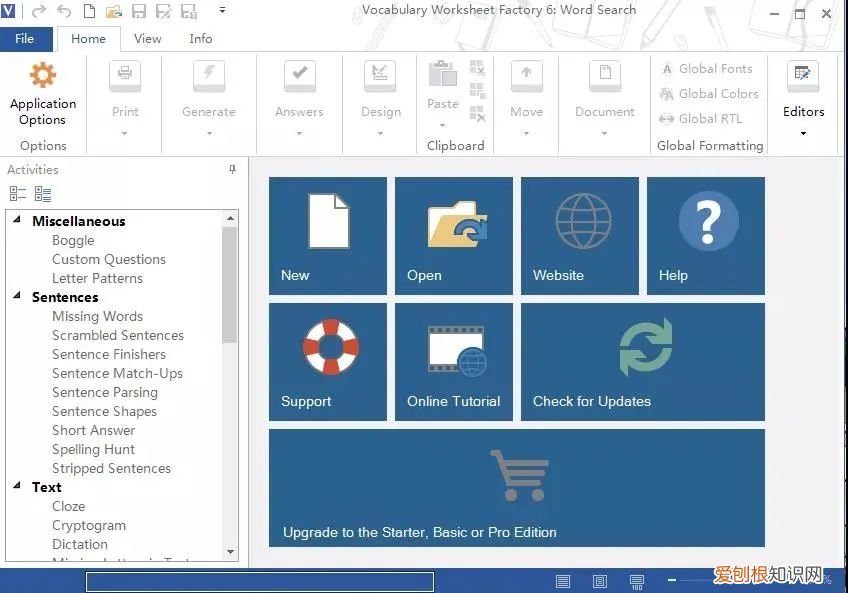The image size is (848, 593).
Task: Click the Check for Updates tile
Action: (x=643, y=362)
